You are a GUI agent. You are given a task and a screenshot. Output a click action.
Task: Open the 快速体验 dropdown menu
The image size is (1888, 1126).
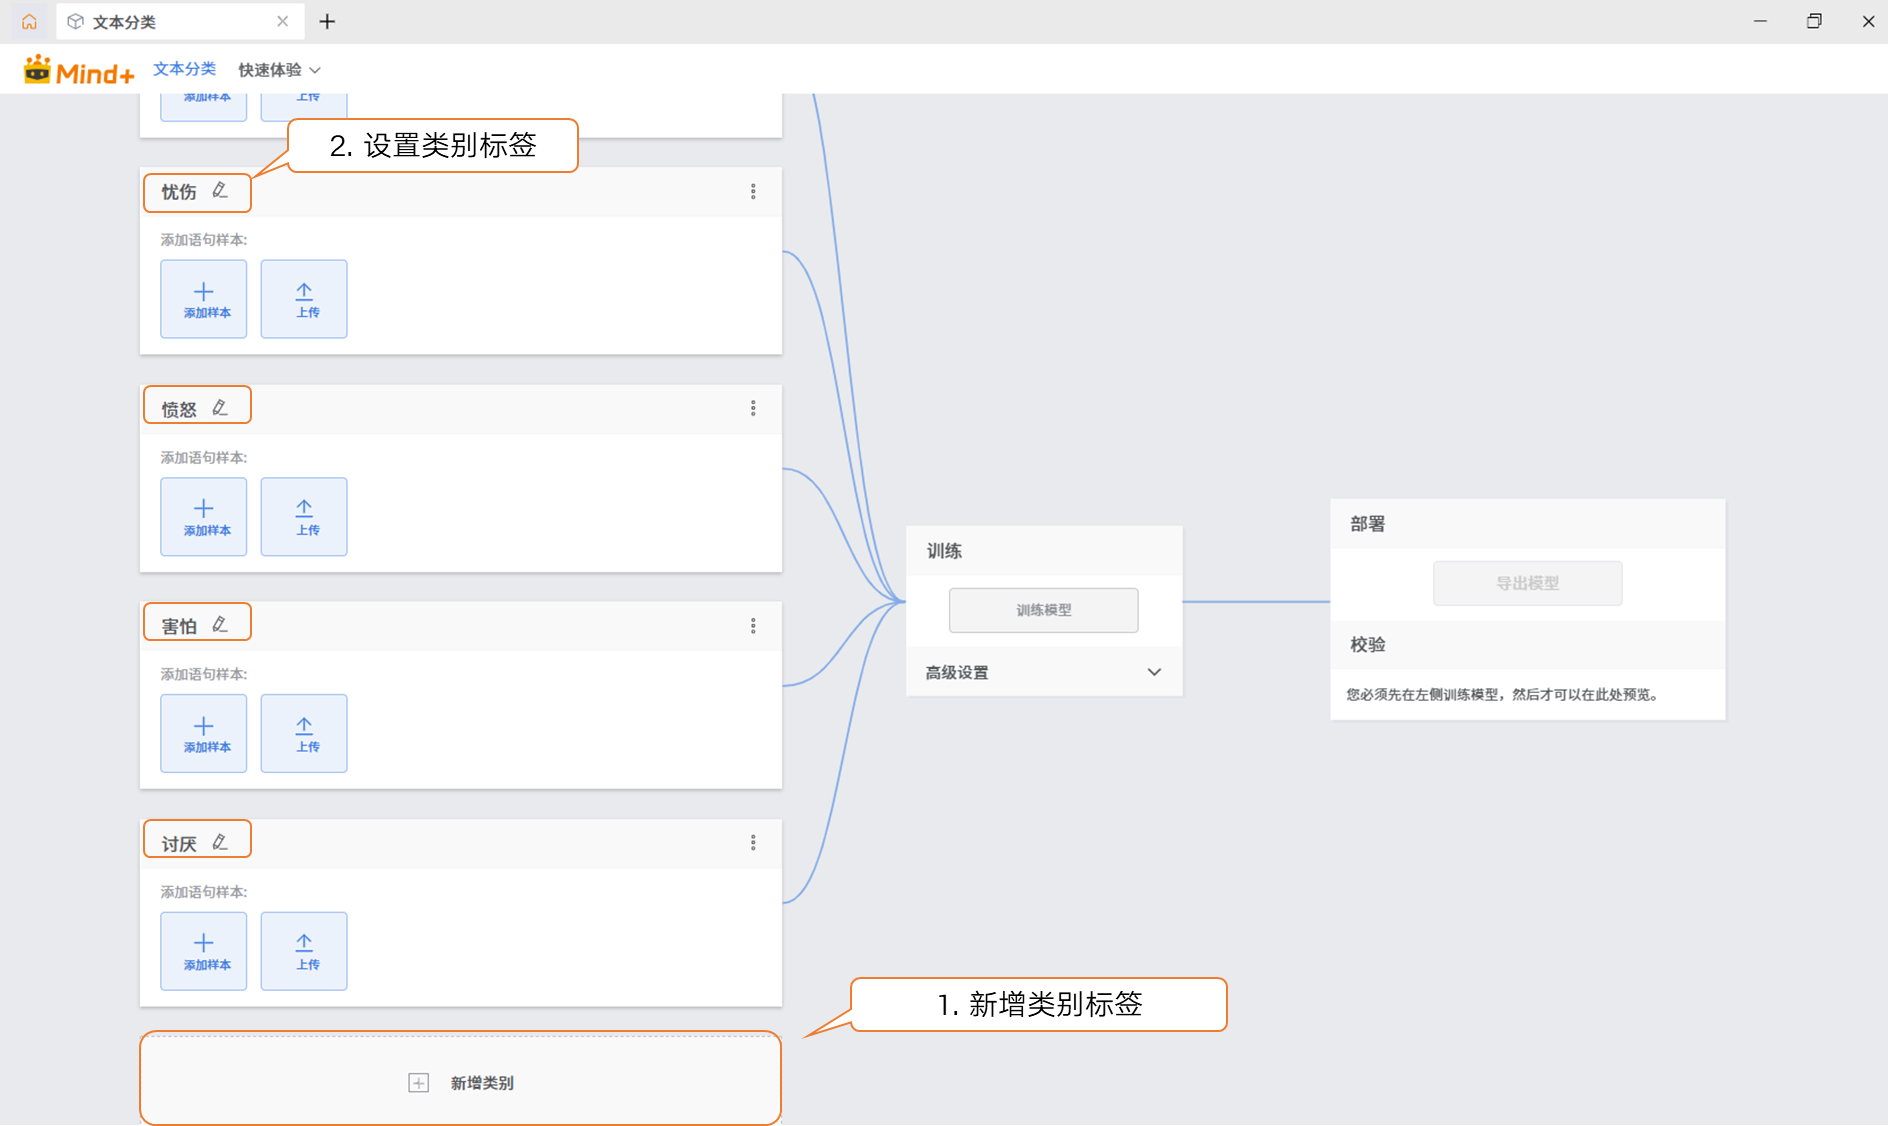click(x=279, y=70)
